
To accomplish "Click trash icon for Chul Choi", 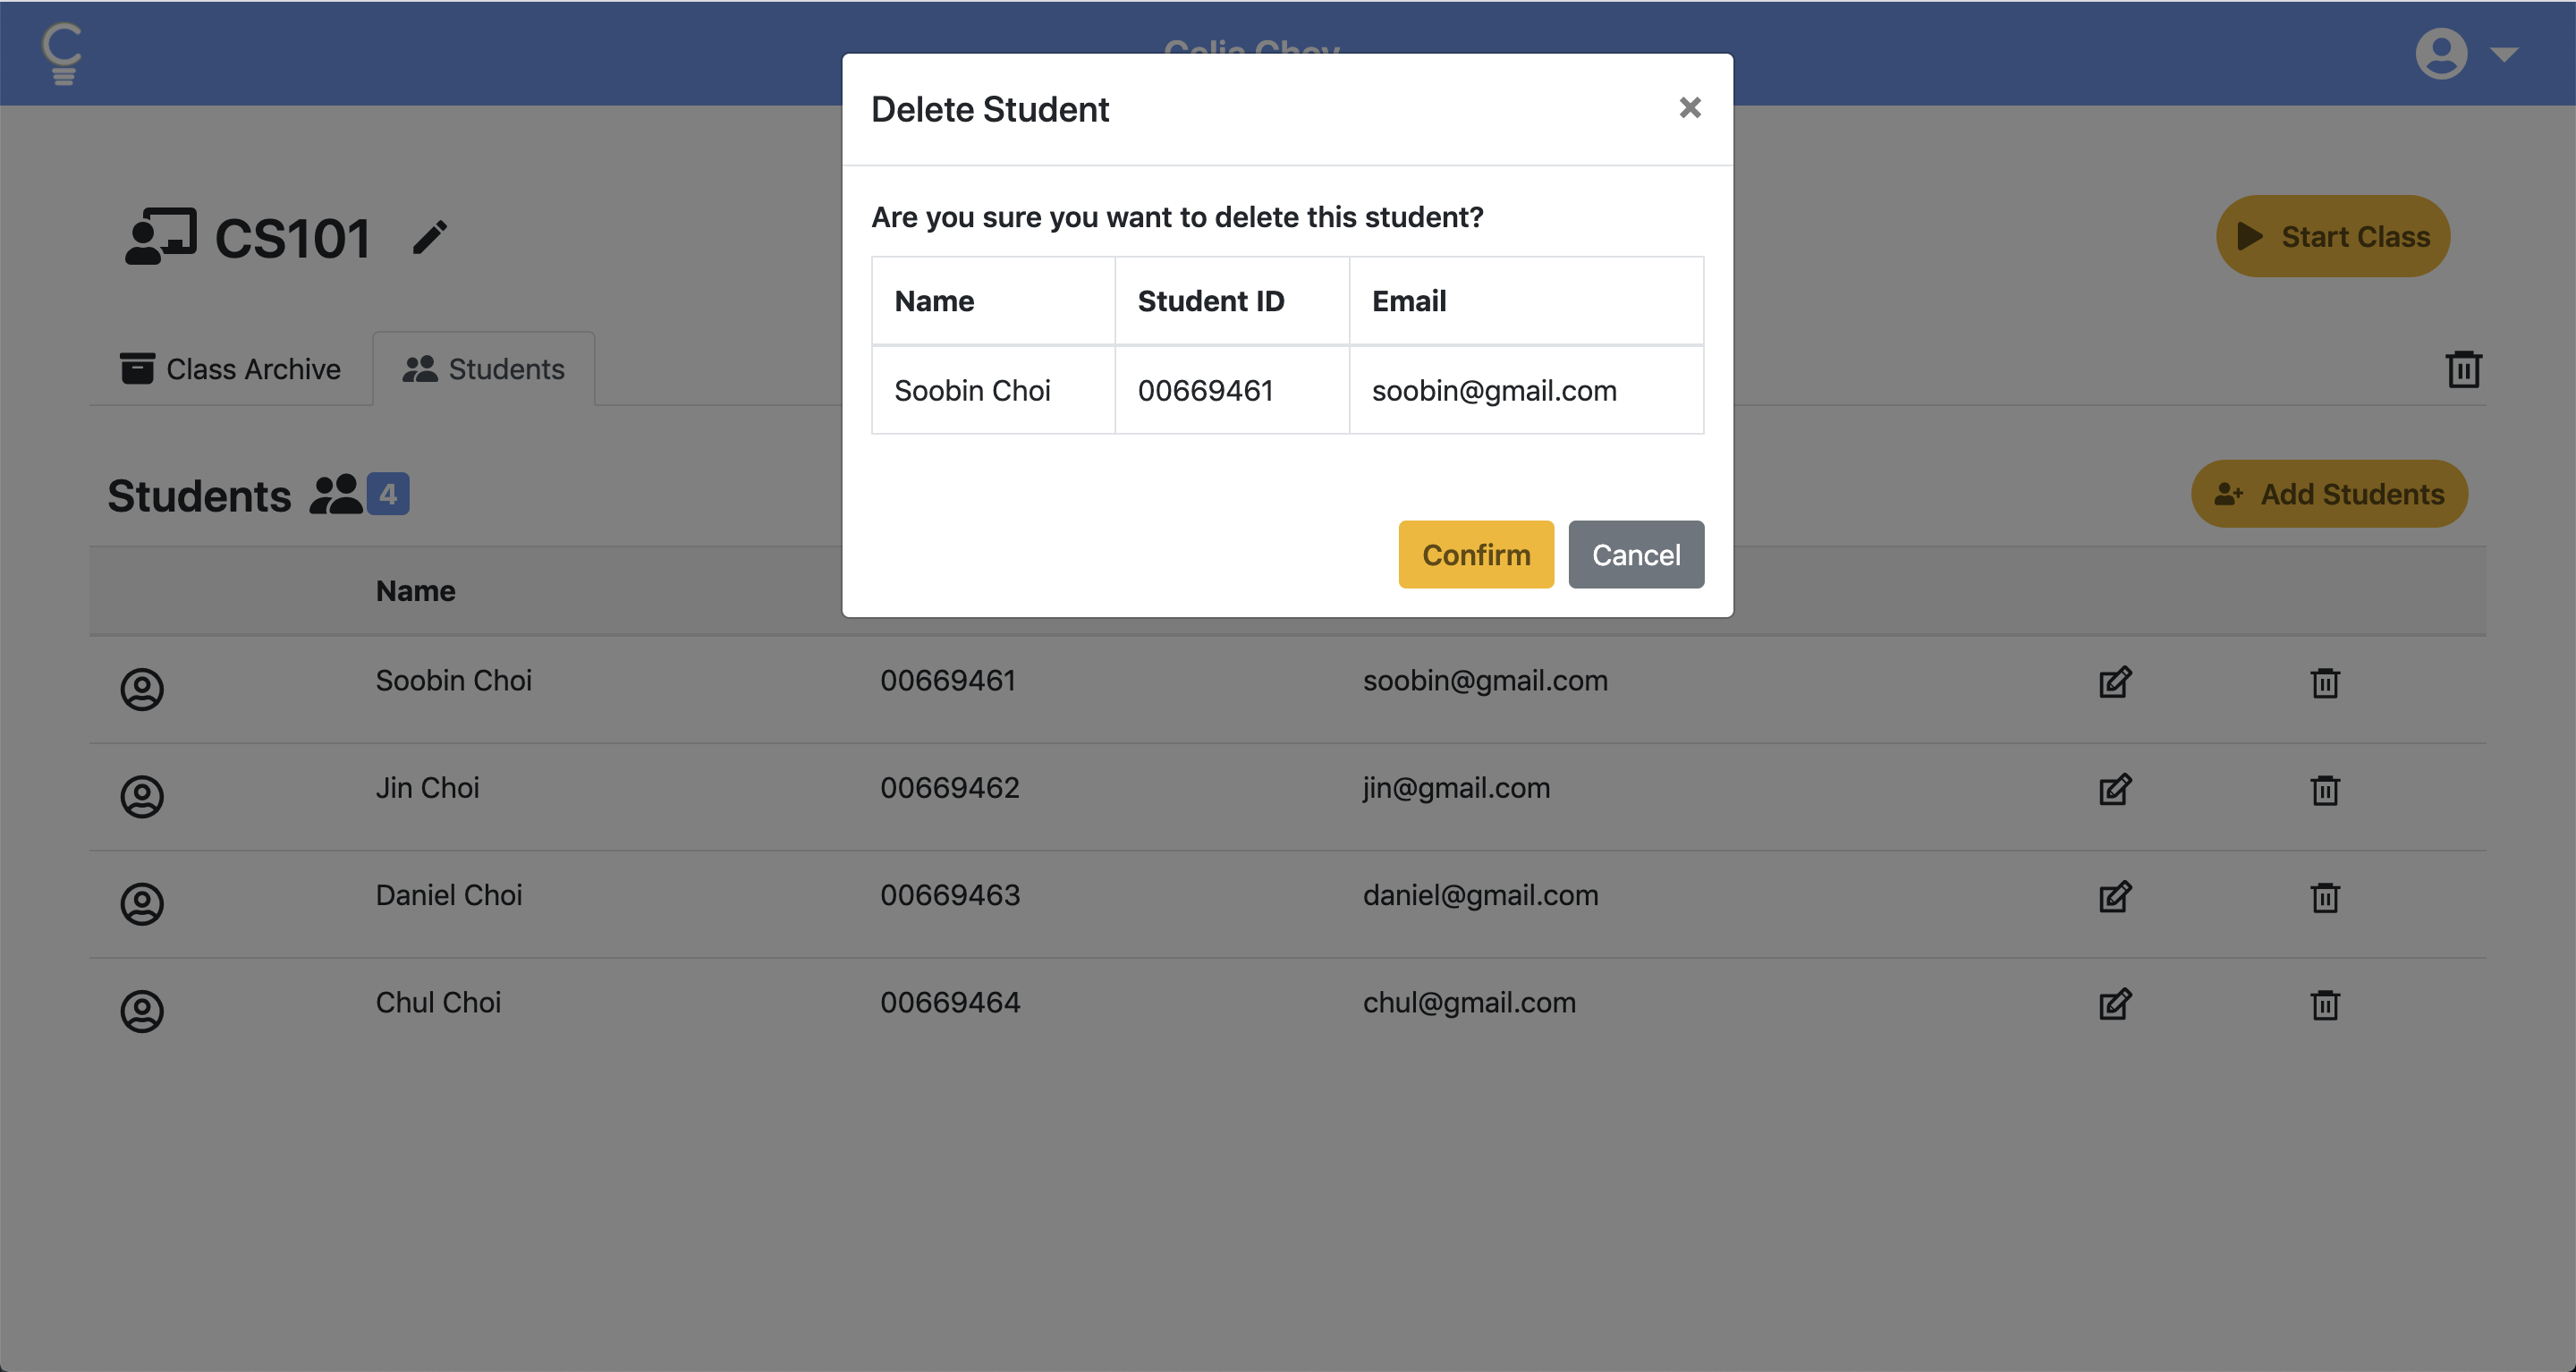I will 2325,1004.
